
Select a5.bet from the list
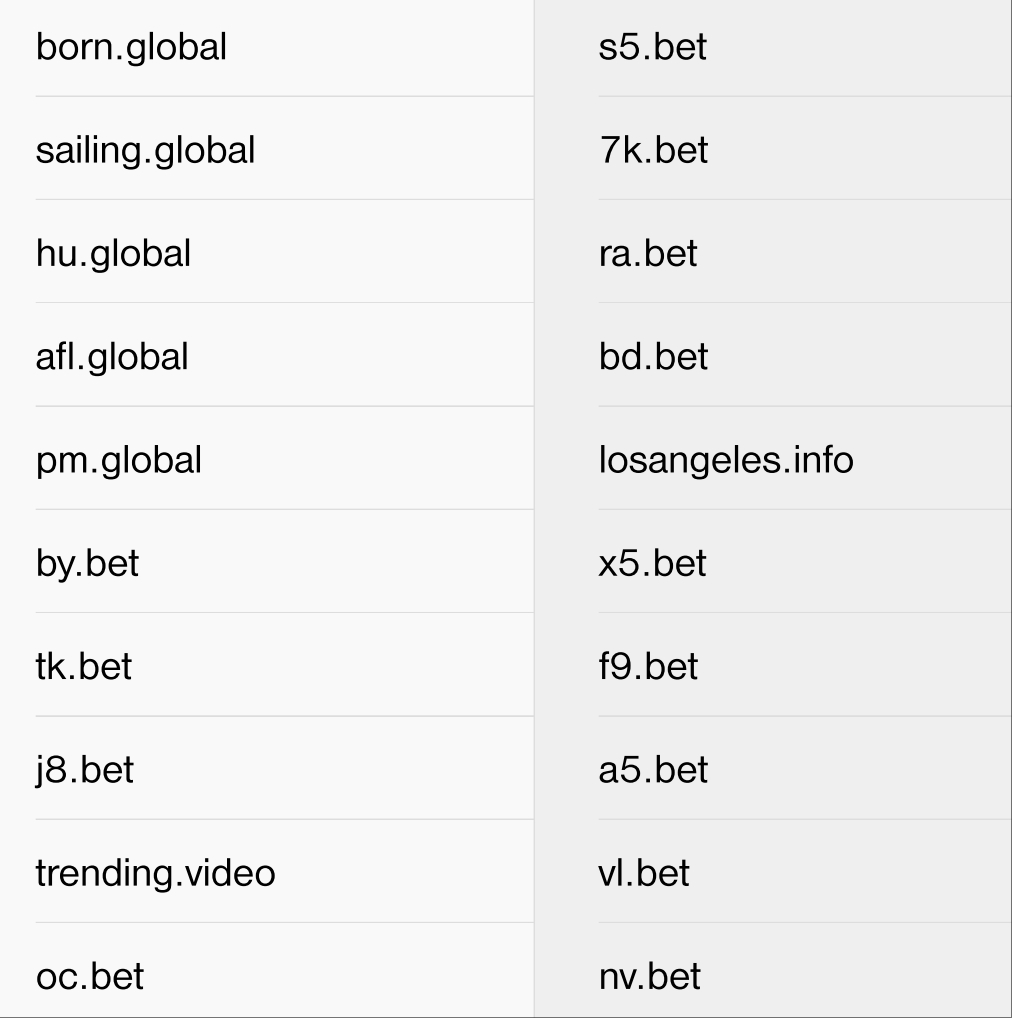653,769
